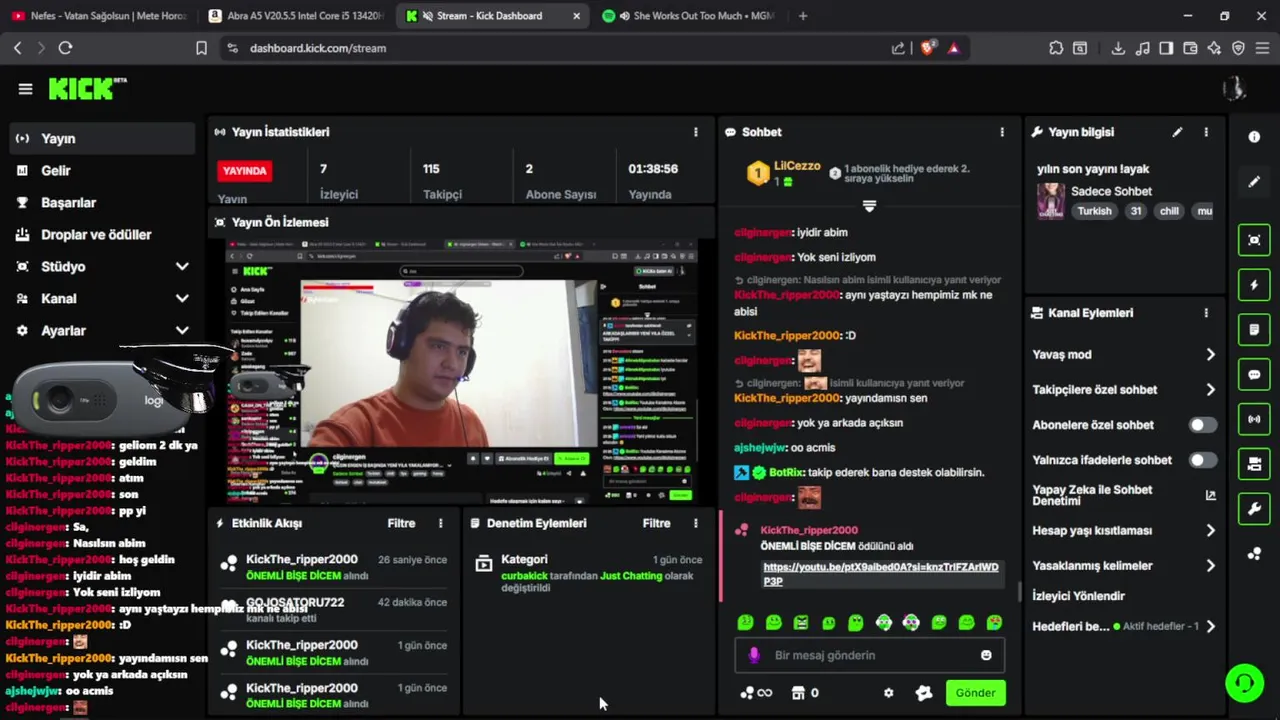The height and width of the screenshot is (720, 1280).
Task: Click the browser address bar URL
Action: click(x=318, y=48)
